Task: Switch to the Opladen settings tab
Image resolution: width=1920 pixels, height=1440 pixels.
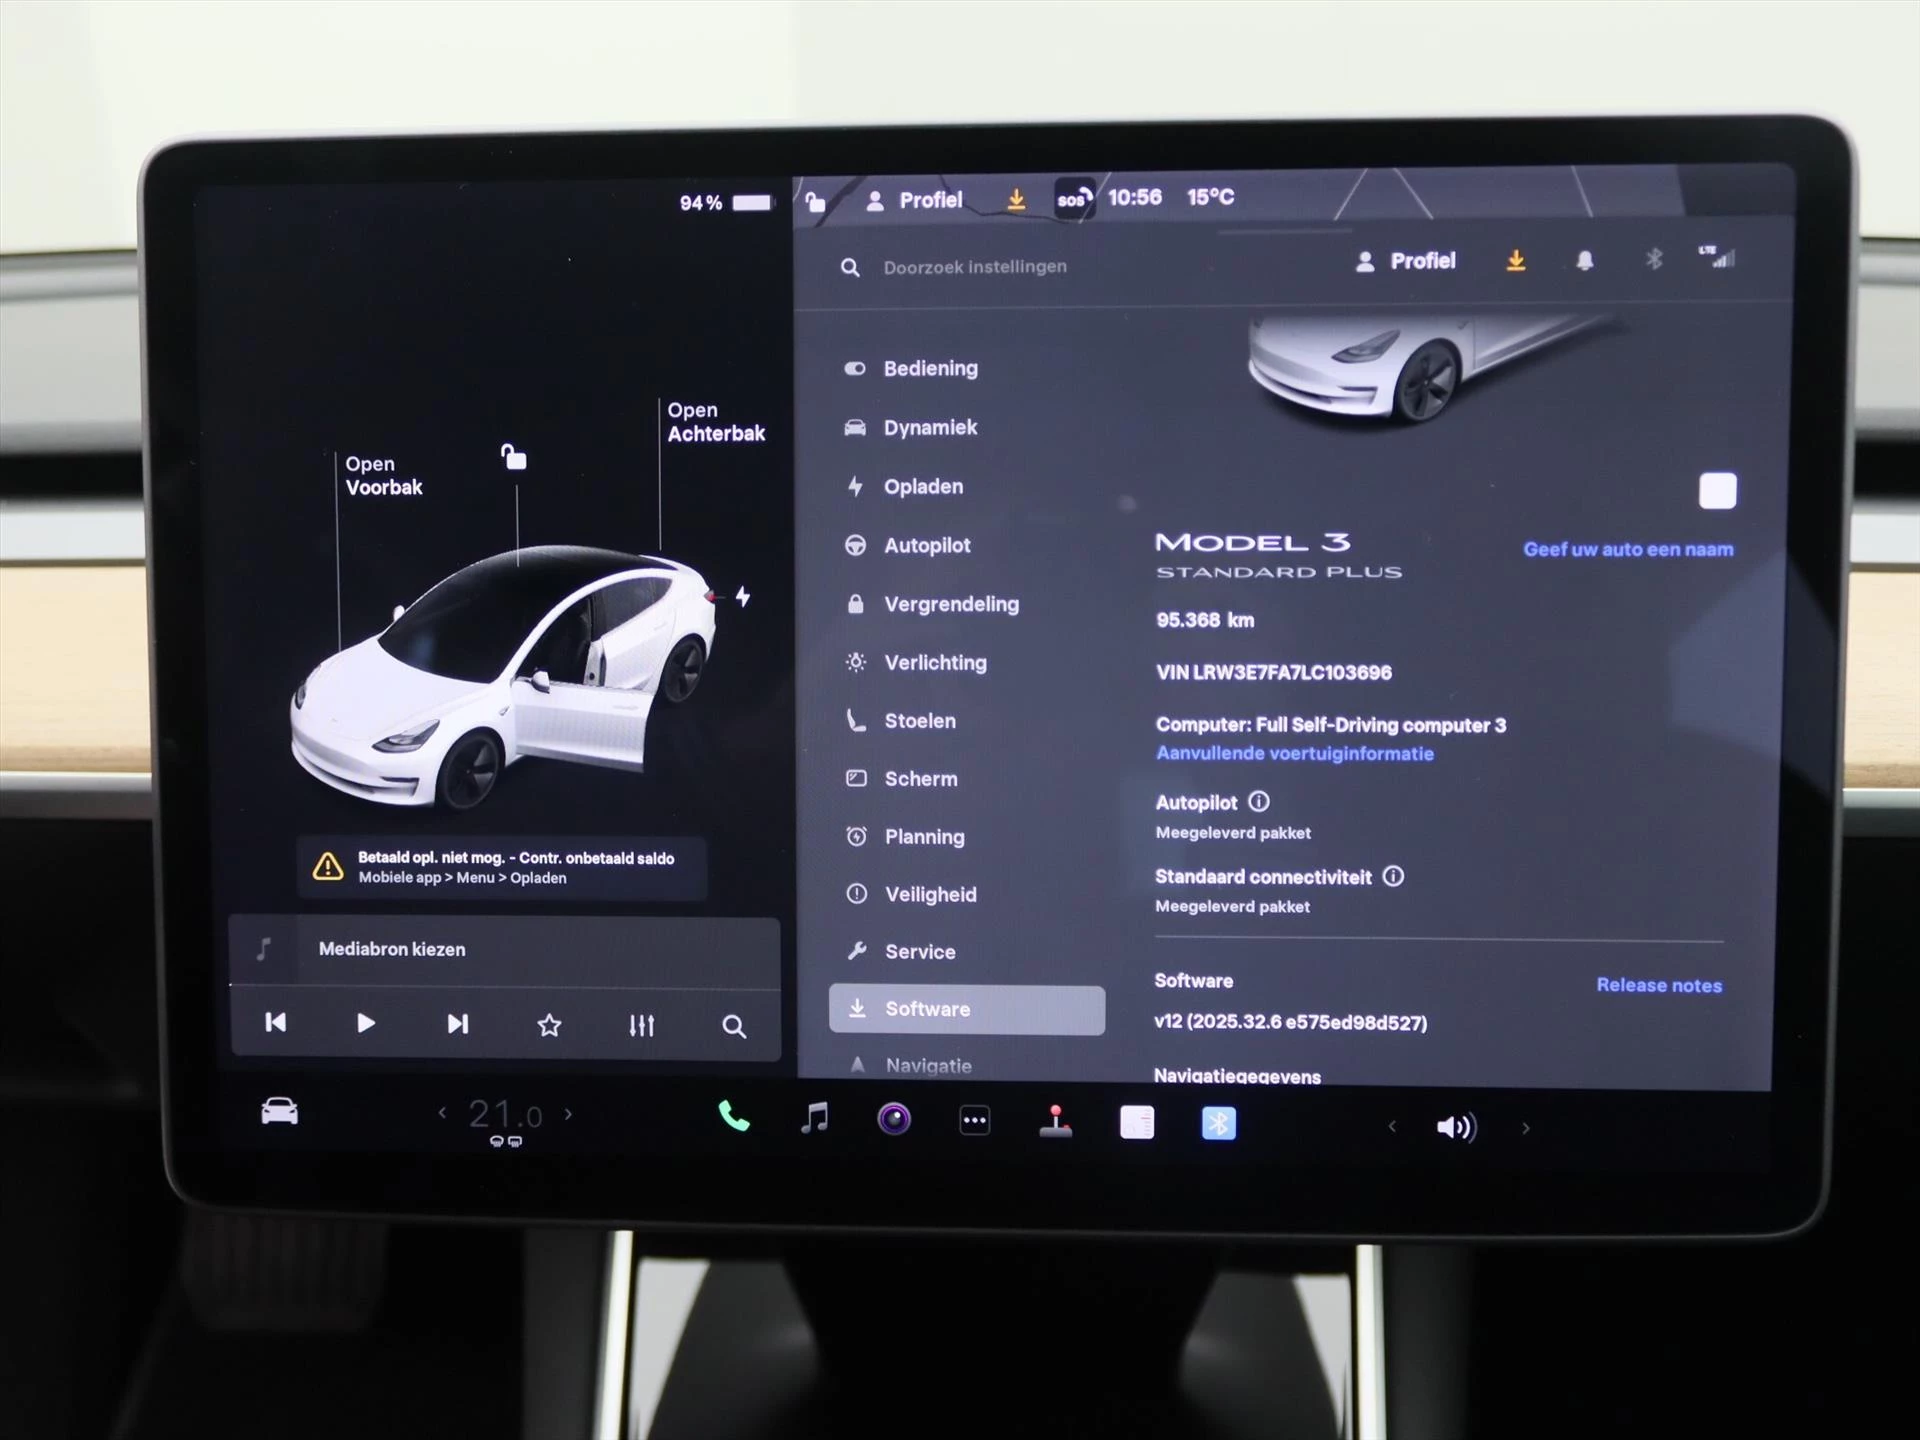Action: pos(922,487)
